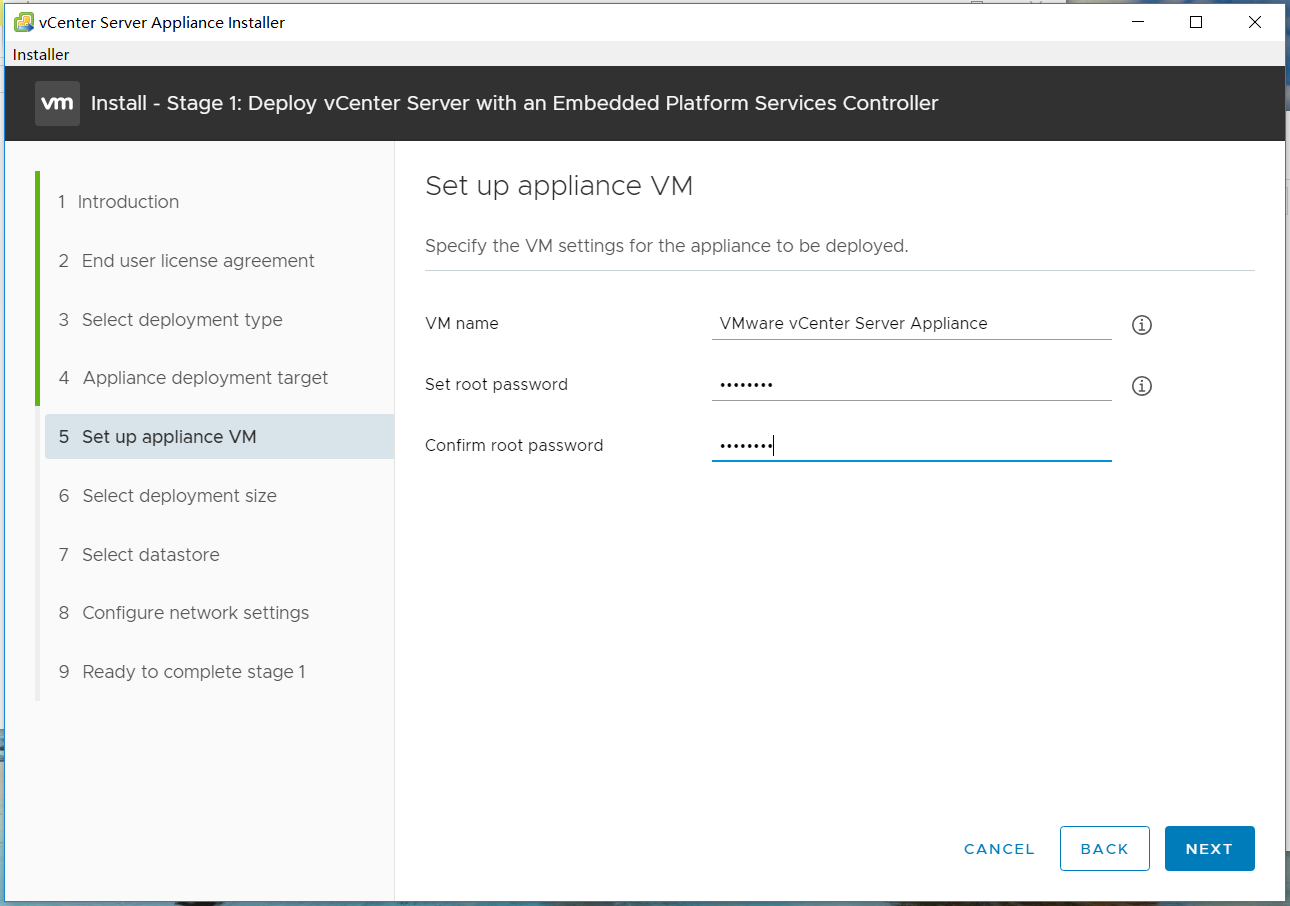Viewport: 1290px width, 906px height.
Task: Select step 6 Select deployment size
Action: pyautogui.click(x=167, y=496)
